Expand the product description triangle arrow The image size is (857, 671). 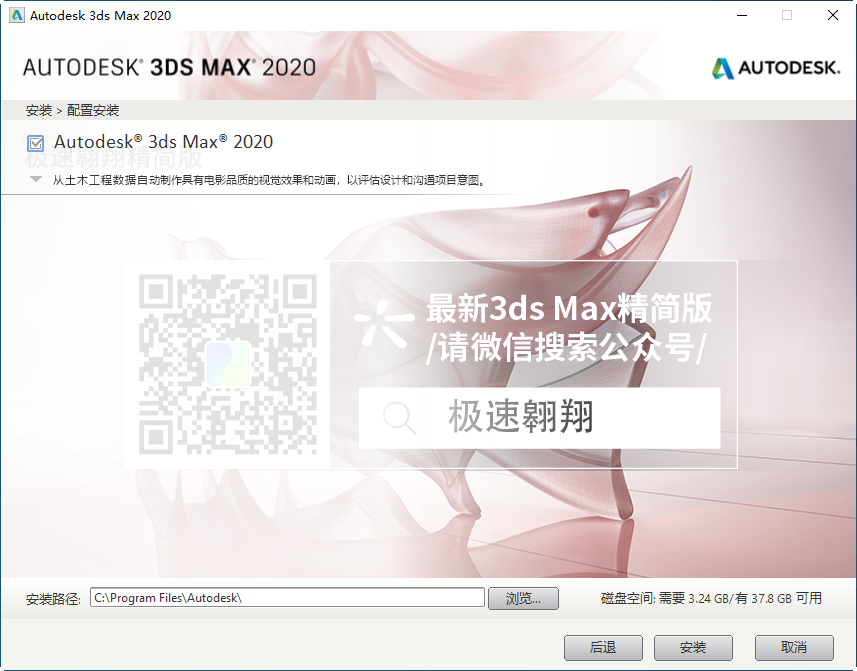[x=36, y=179]
